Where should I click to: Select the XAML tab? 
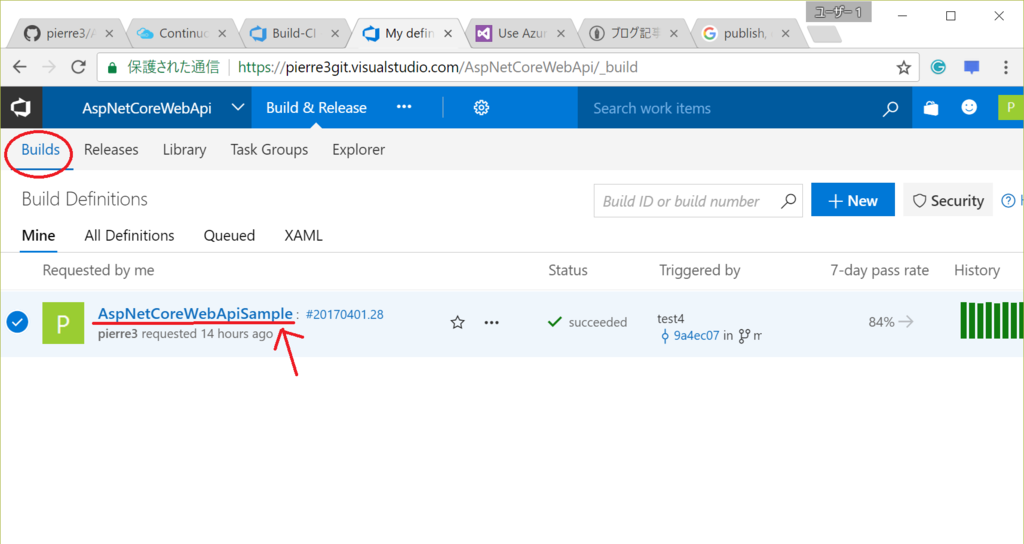click(x=304, y=236)
